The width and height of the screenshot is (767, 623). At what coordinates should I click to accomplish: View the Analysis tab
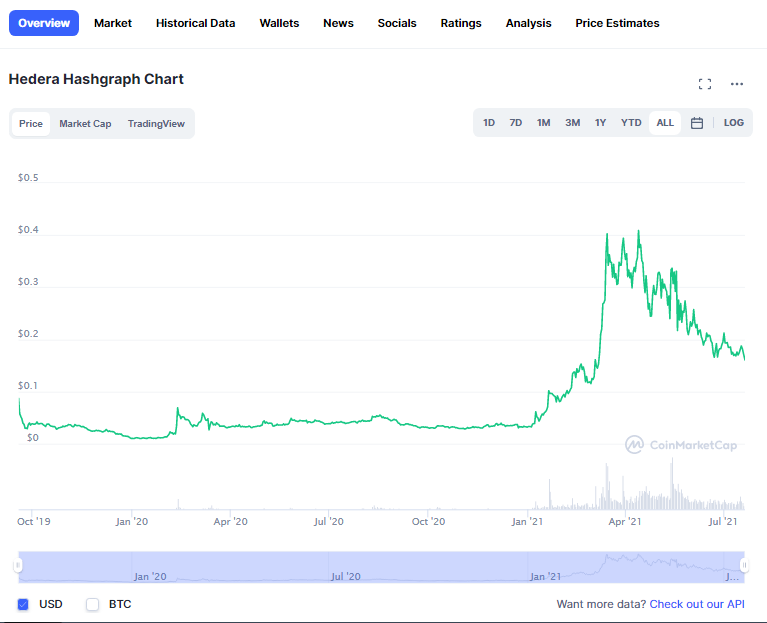pos(528,23)
